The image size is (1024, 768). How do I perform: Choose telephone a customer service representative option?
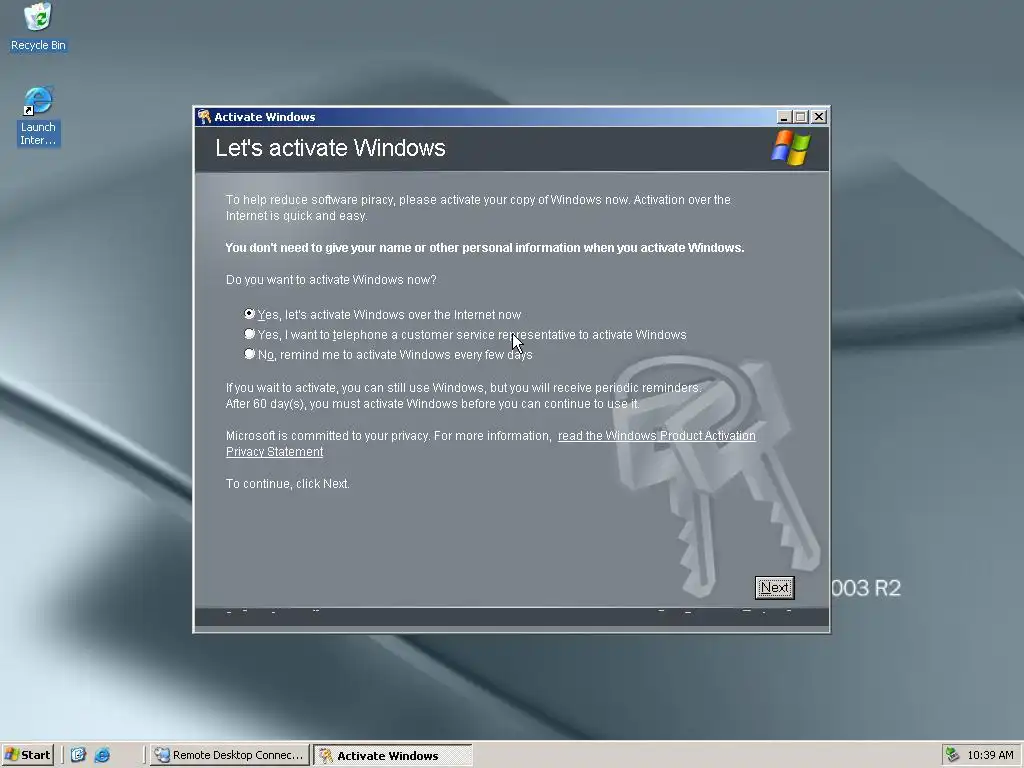coord(465,335)
